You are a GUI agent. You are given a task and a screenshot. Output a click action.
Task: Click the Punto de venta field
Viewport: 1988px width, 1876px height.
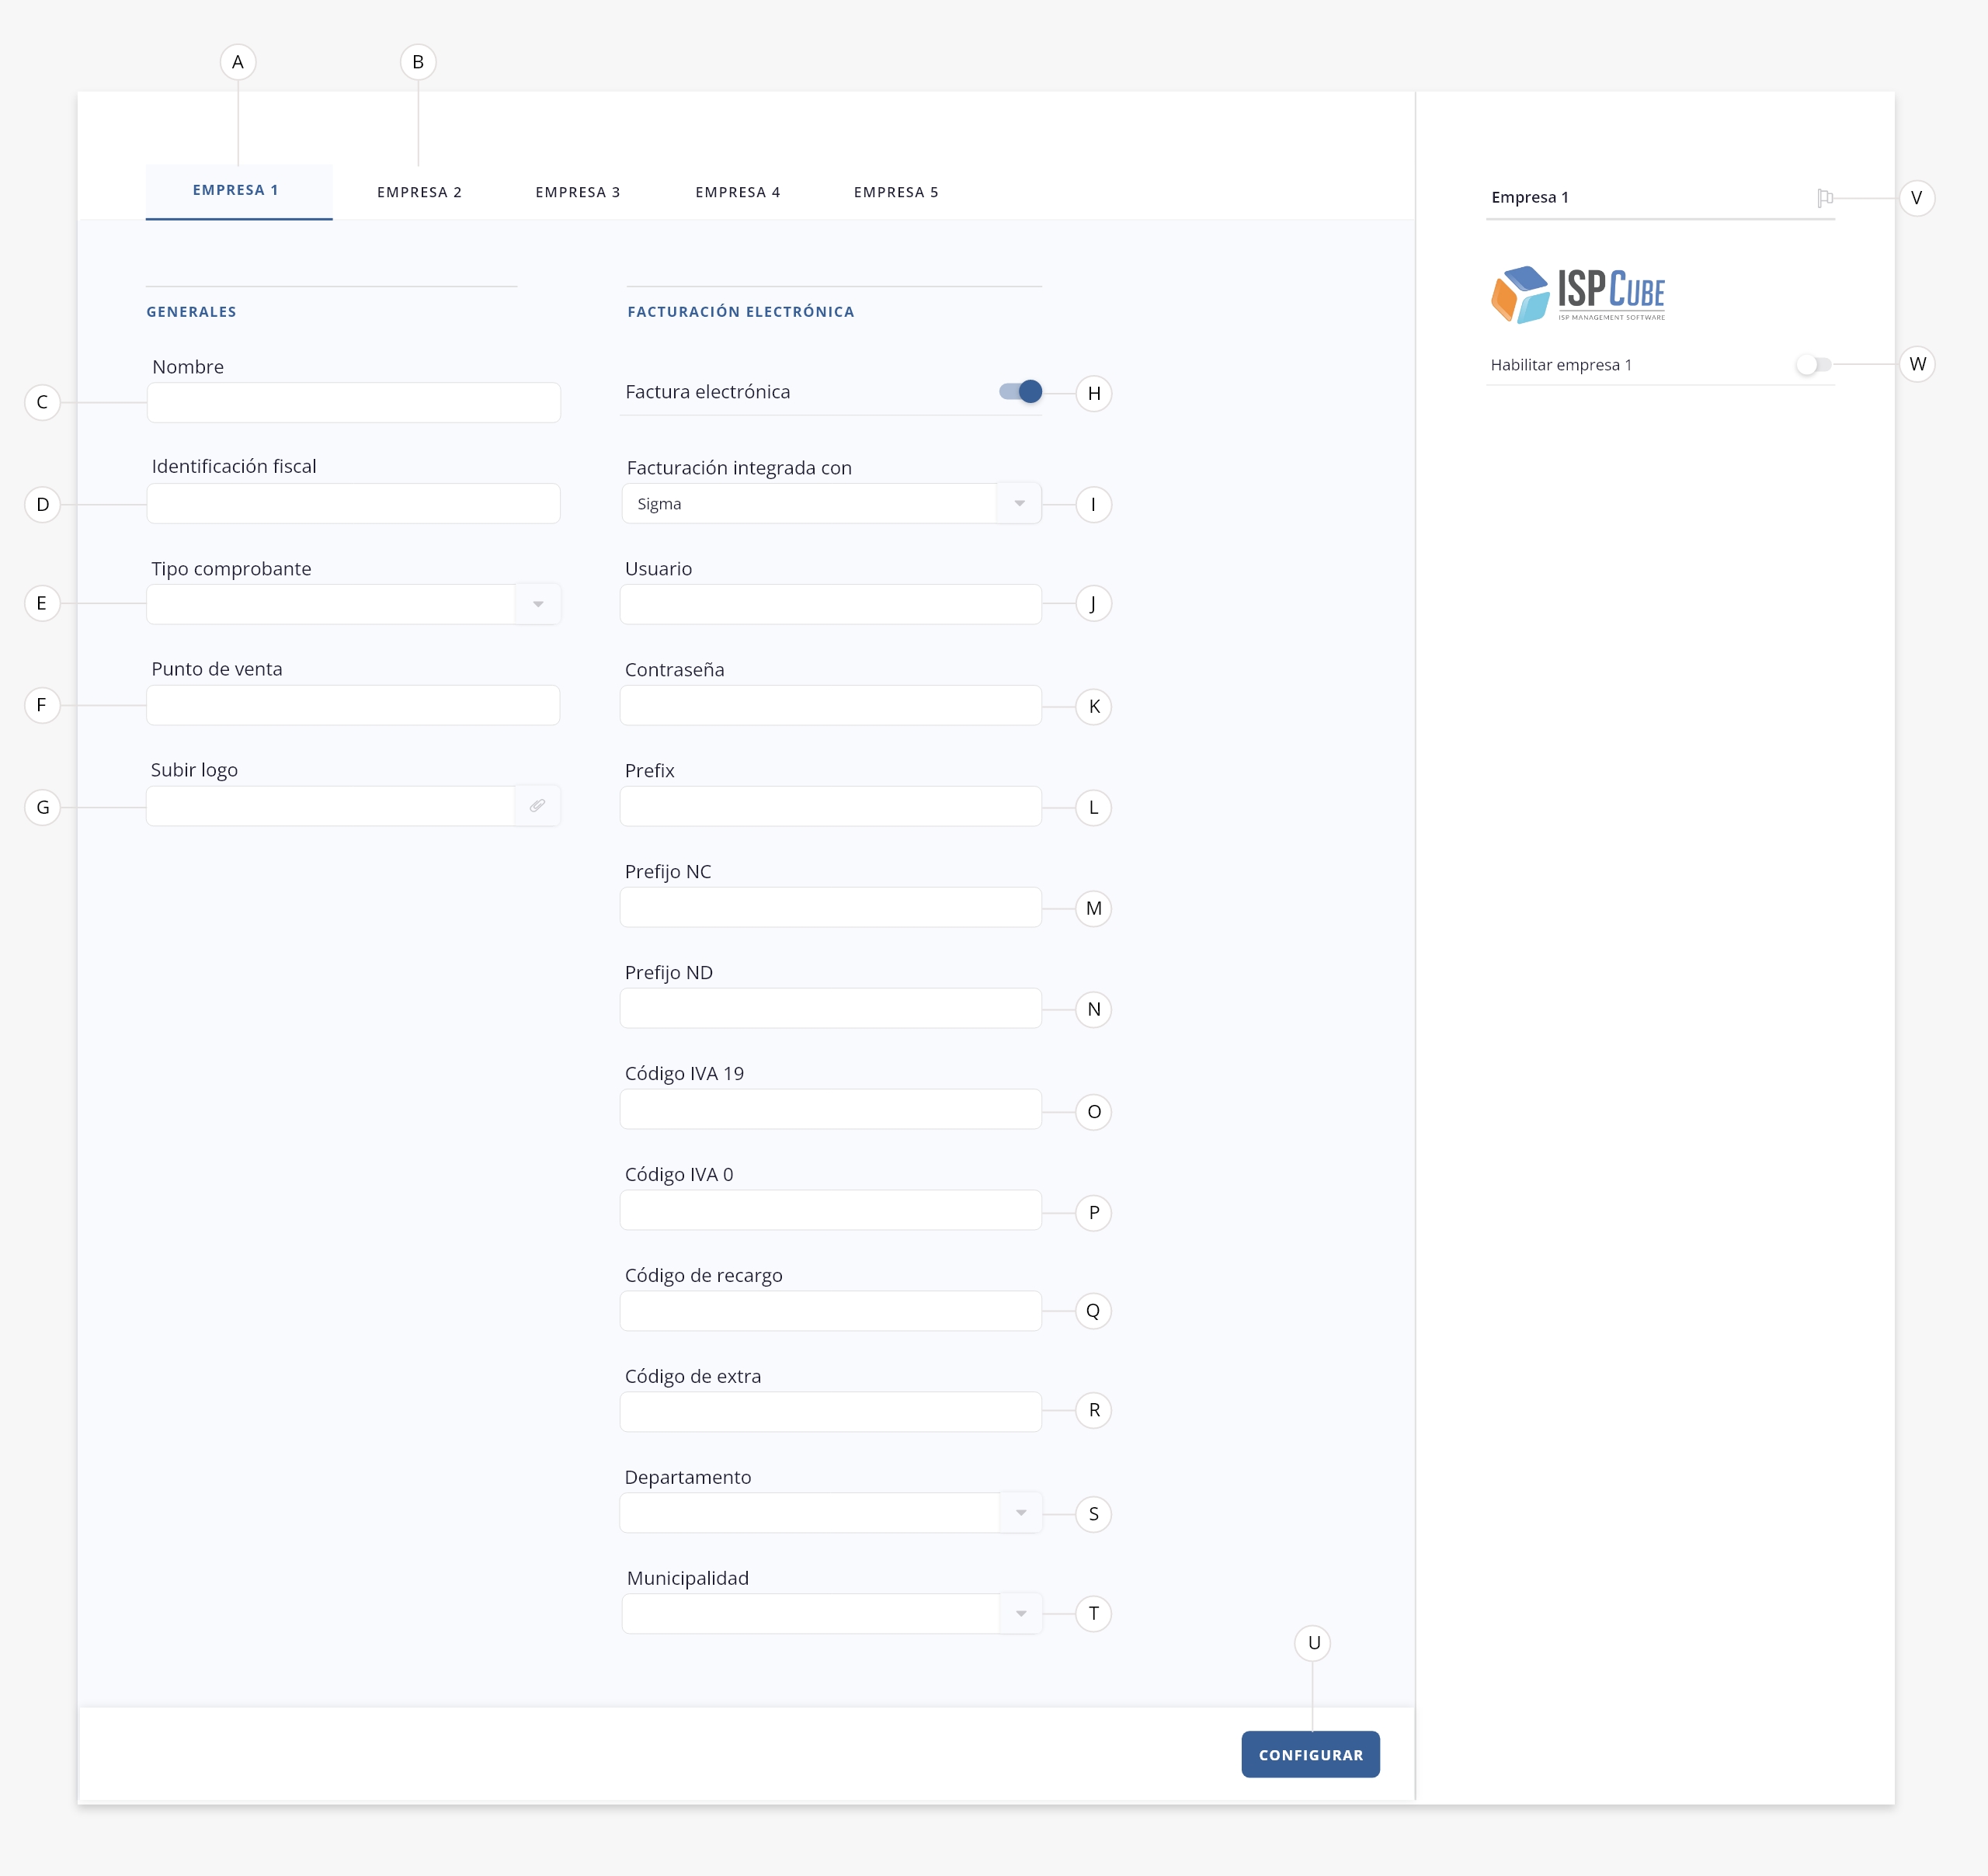[353, 706]
